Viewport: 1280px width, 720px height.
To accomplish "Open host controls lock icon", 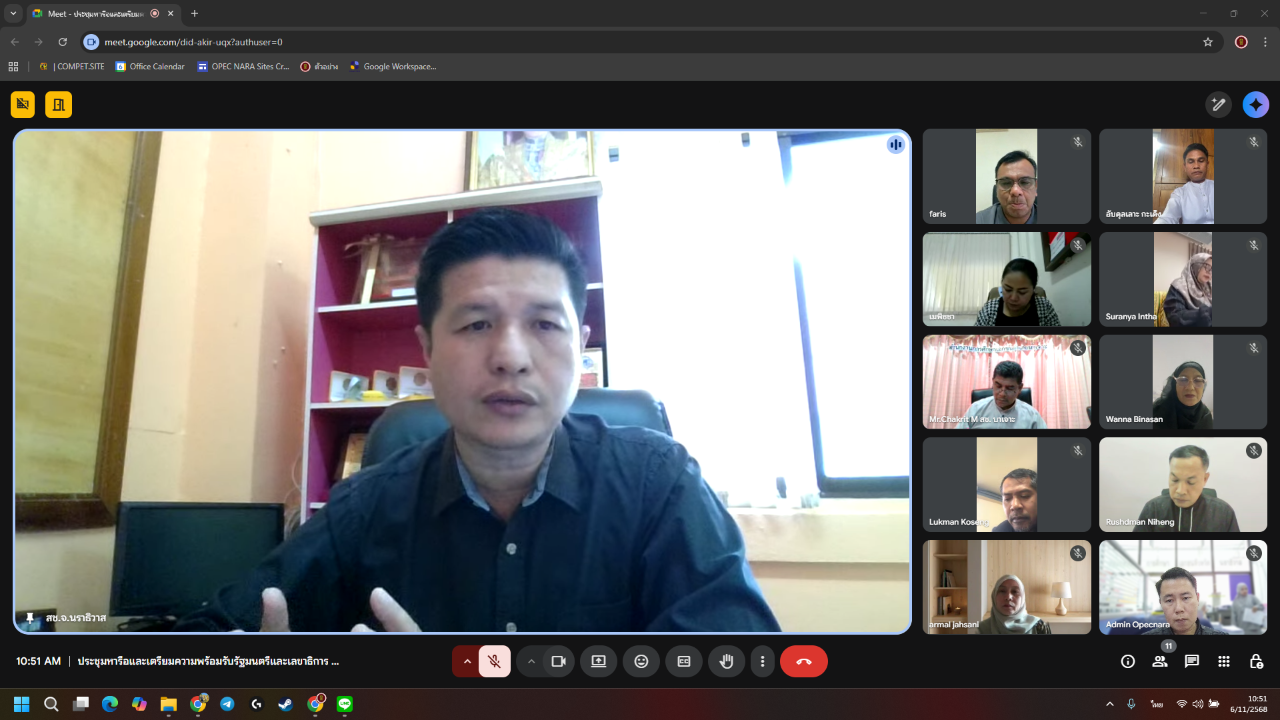I will point(1256,661).
